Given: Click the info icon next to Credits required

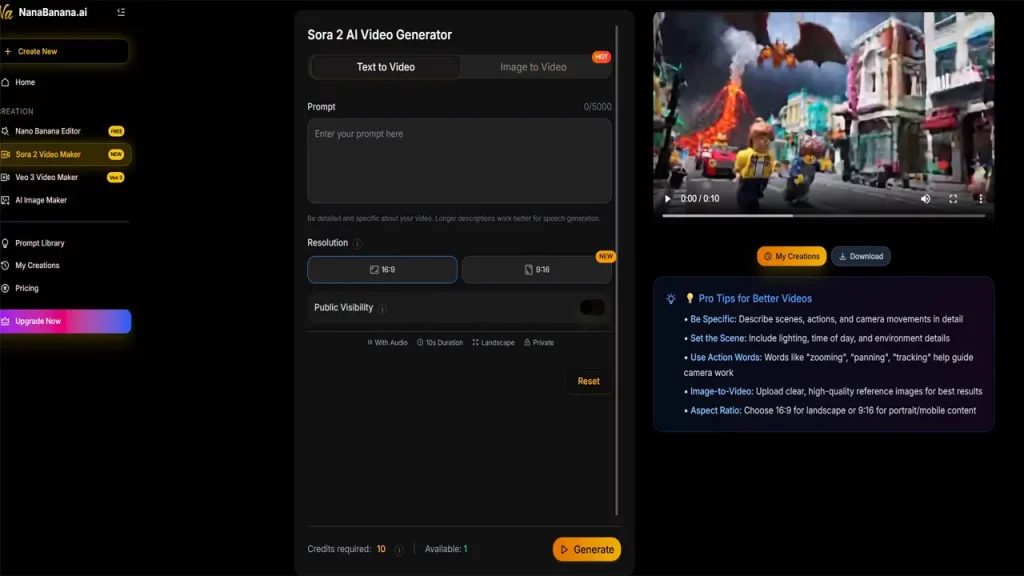Looking at the screenshot, I should (x=399, y=550).
